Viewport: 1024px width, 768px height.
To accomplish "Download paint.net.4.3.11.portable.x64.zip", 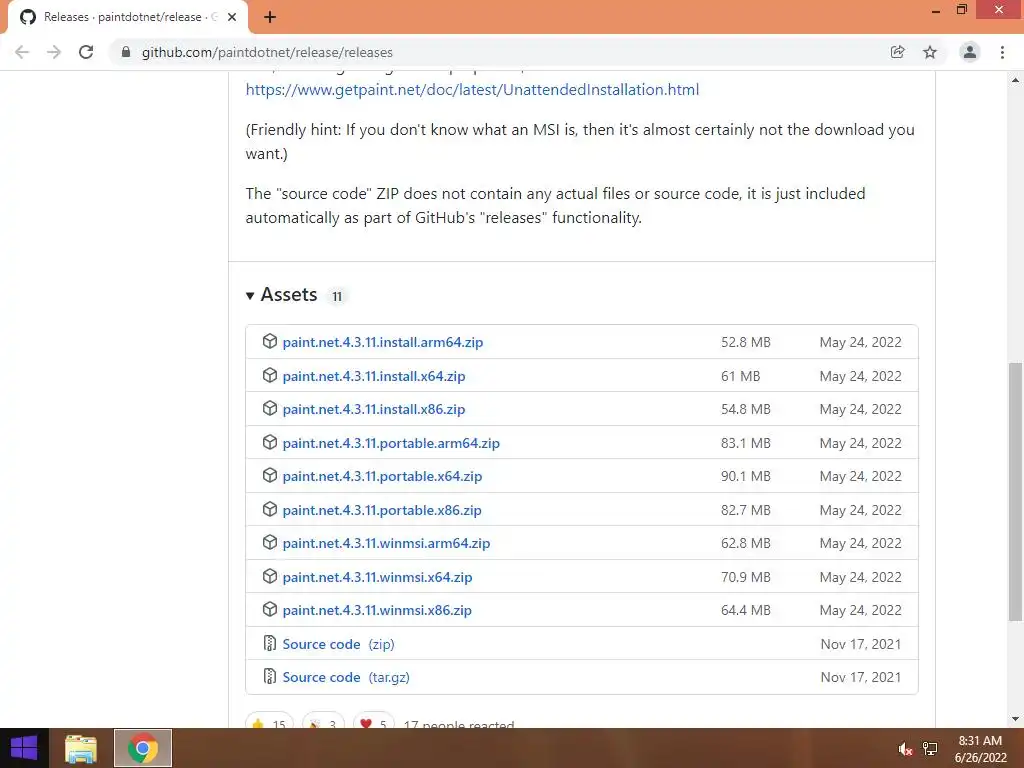I will click(x=382, y=477).
